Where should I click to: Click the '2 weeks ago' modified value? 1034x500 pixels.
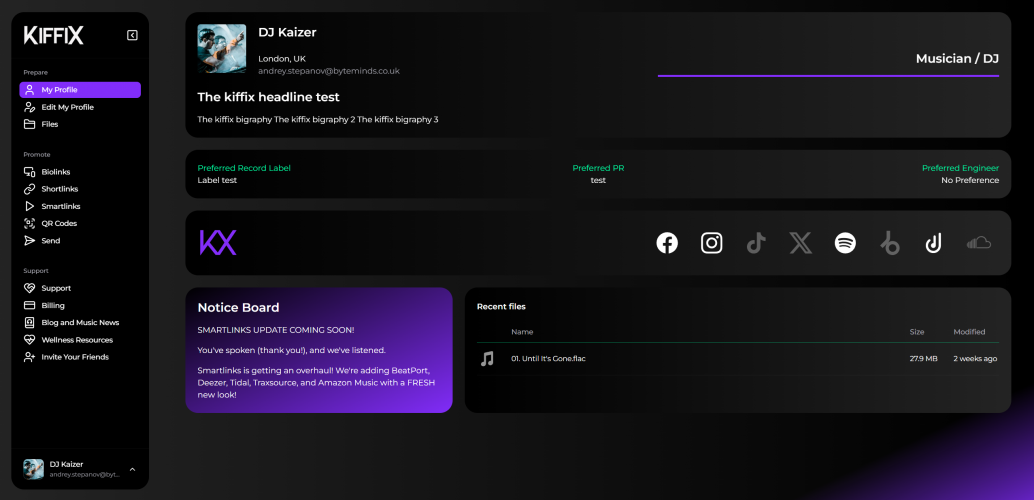[x=975, y=359]
